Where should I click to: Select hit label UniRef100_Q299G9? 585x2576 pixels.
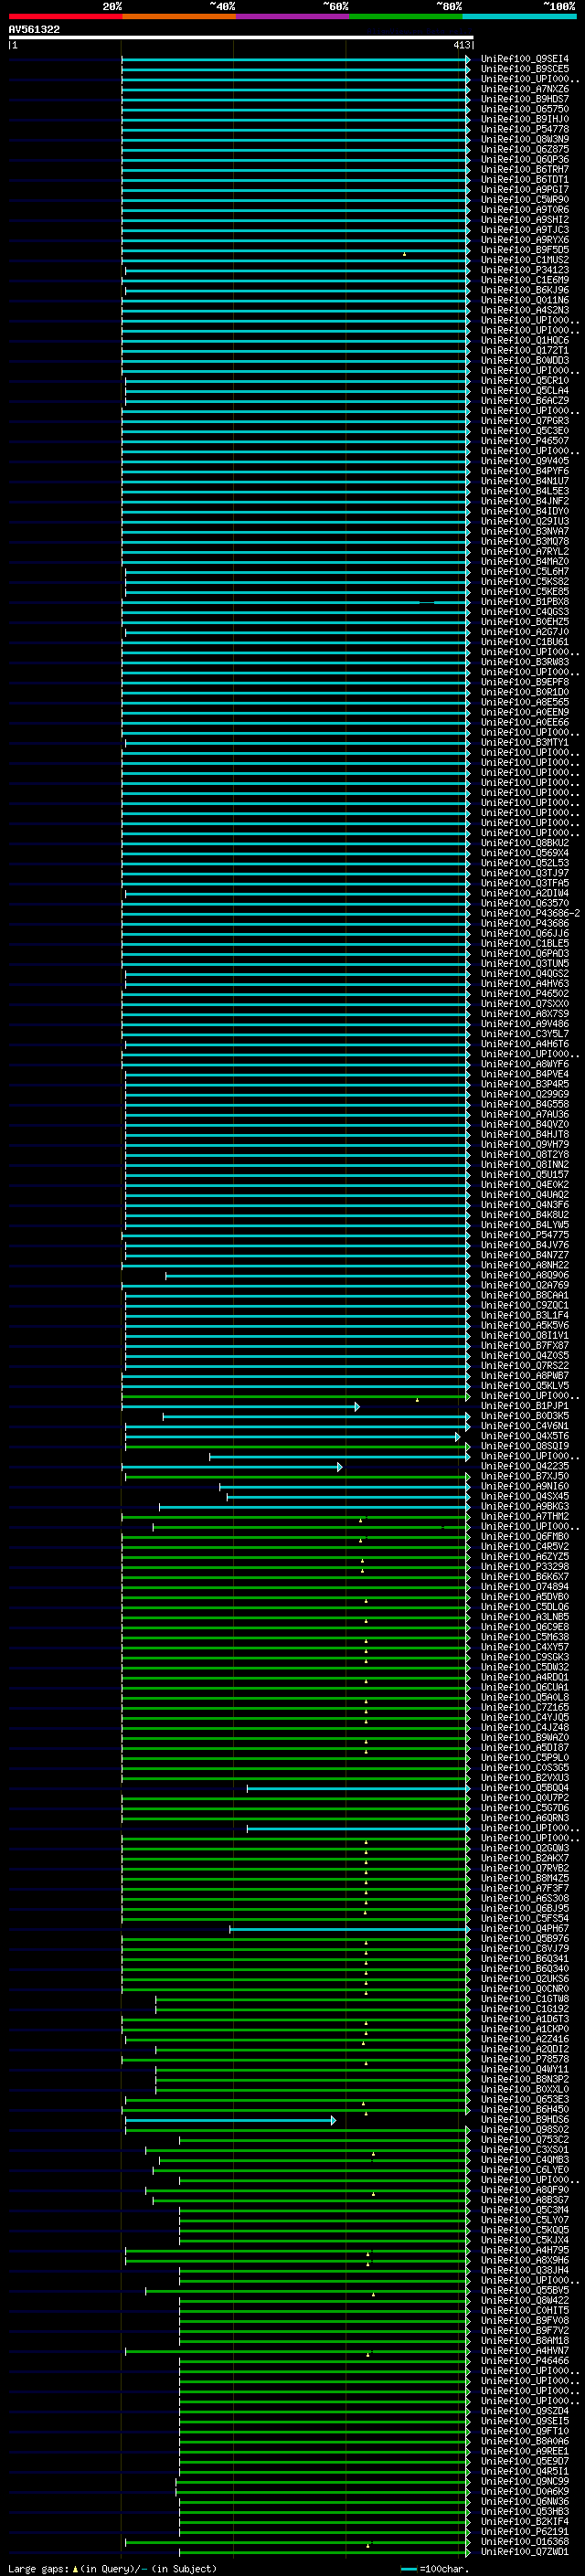coord(525,1094)
